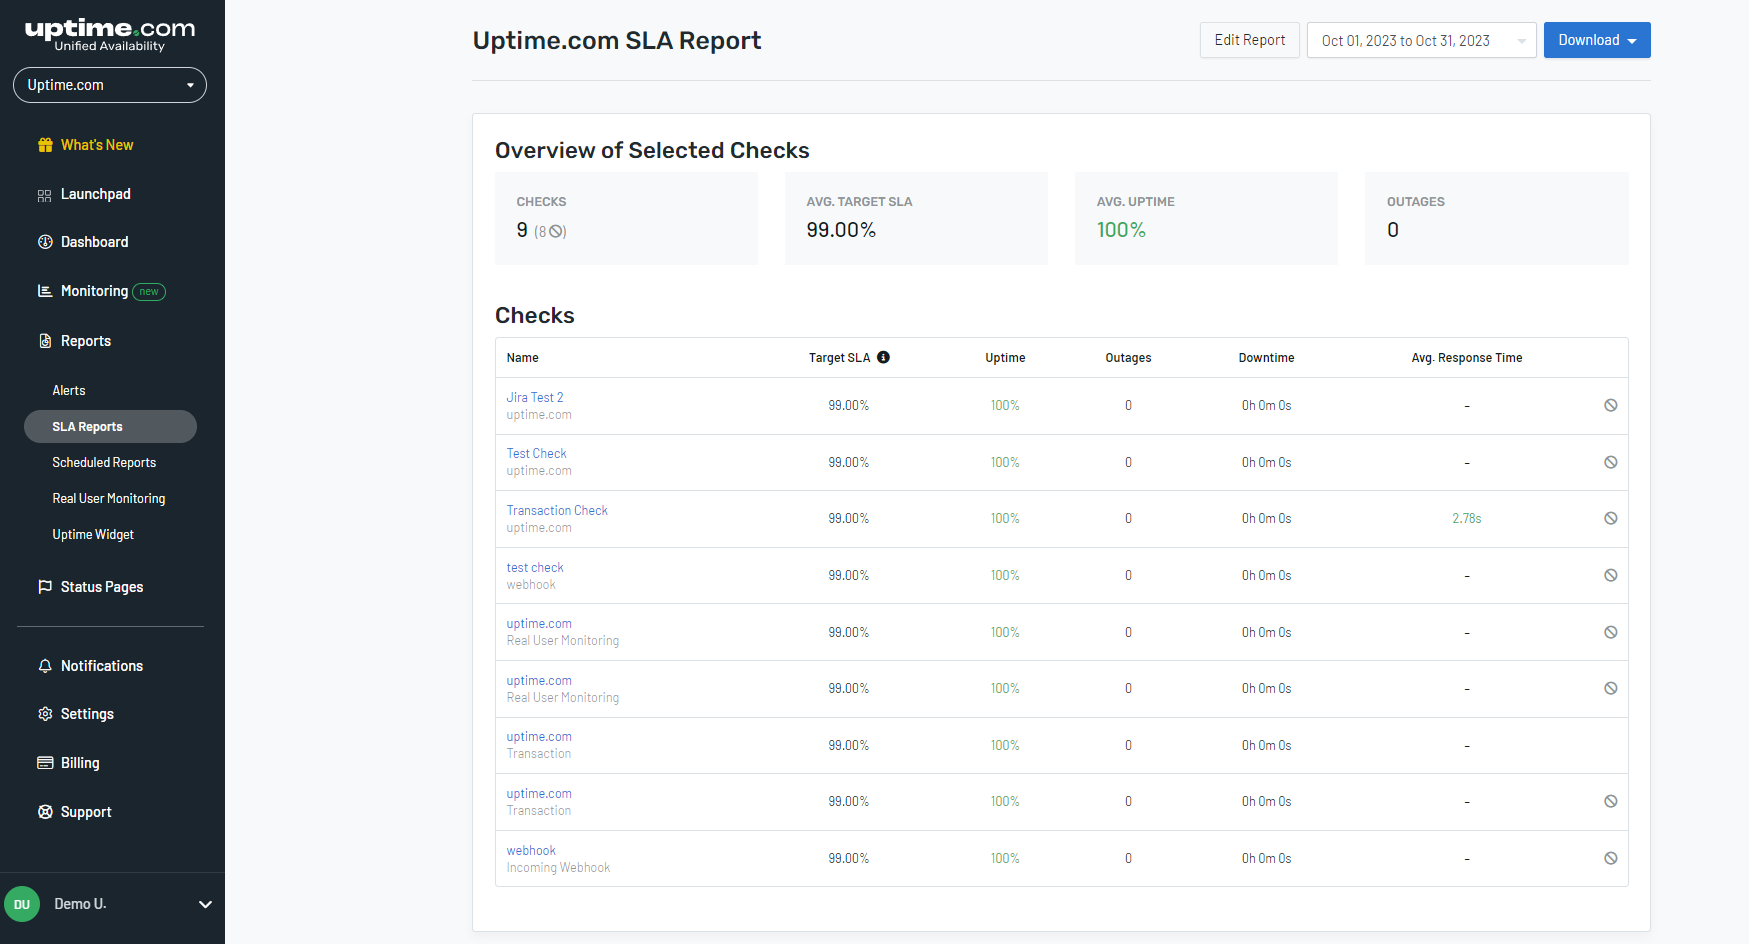Toggle exclude icon for Transaction Check row
1749x944 pixels.
point(1611,518)
